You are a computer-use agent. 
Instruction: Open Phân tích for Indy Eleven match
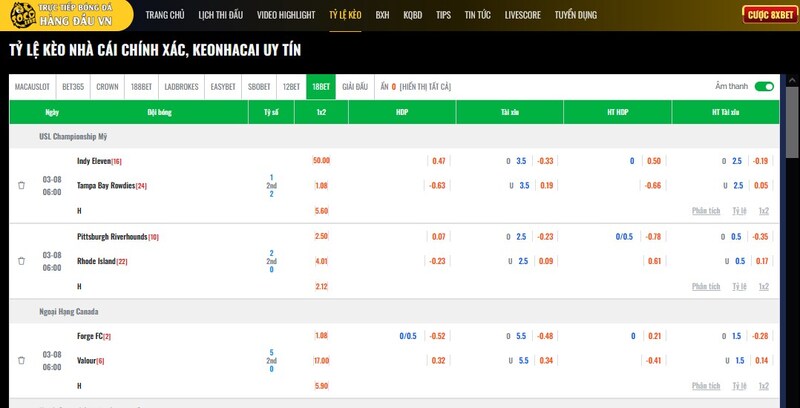706,211
